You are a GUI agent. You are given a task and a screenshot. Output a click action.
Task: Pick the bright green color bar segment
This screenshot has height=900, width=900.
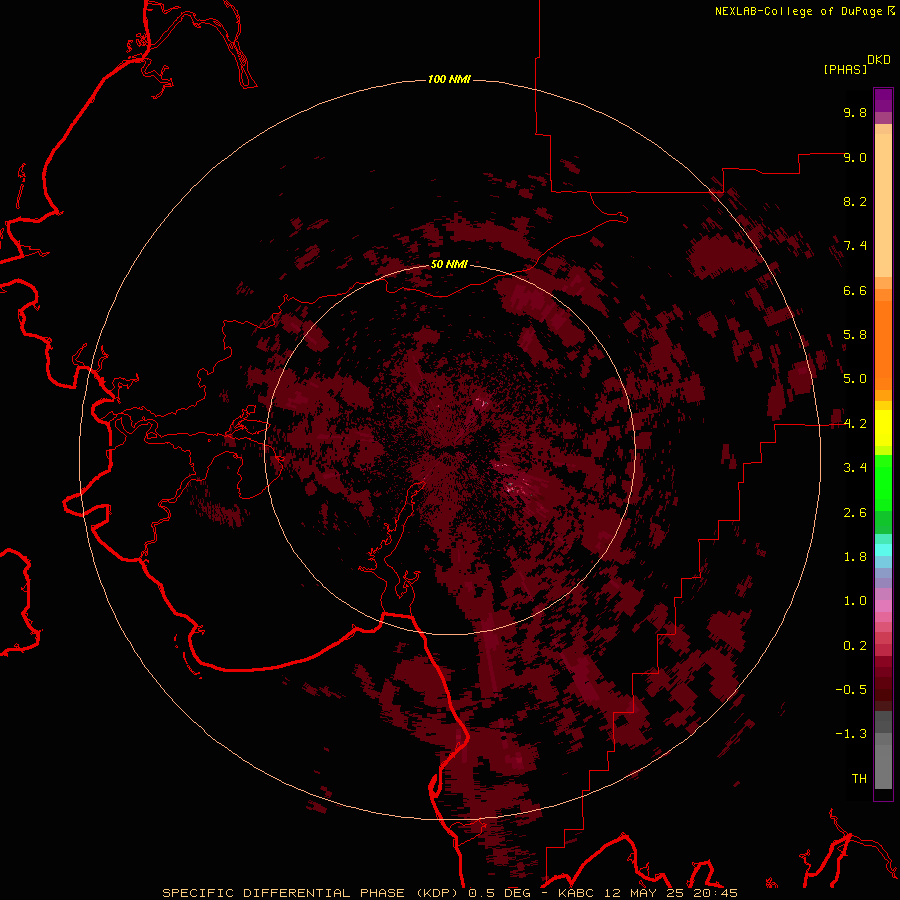pos(883,482)
